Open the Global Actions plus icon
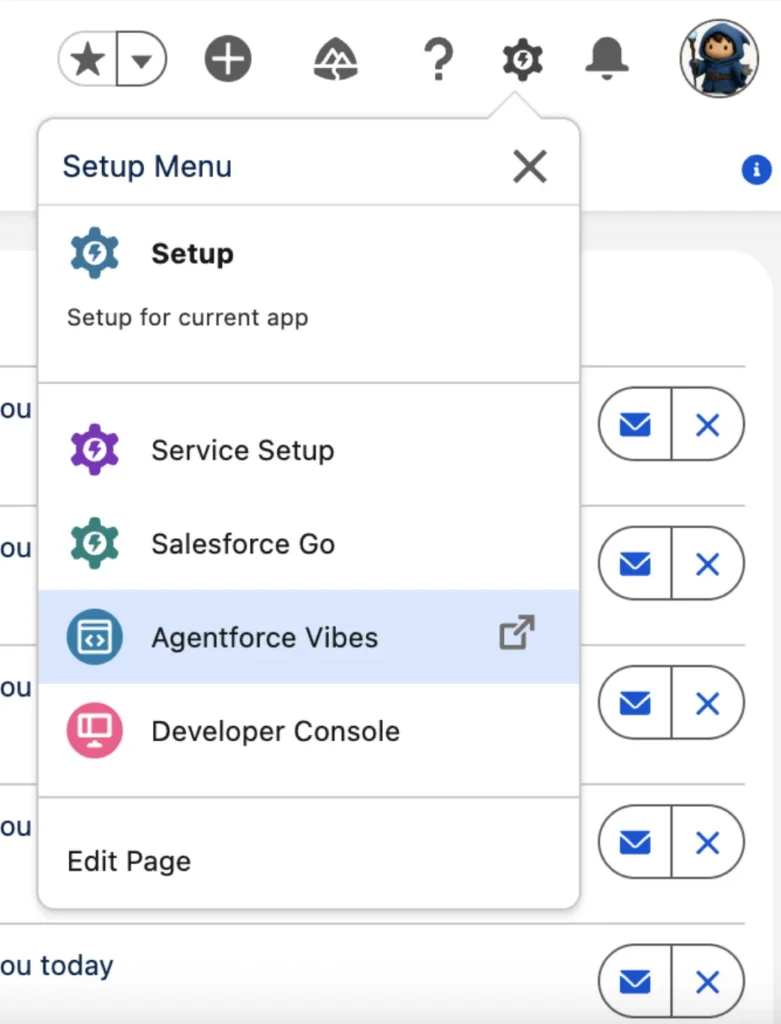The image size is (781, 1024). 228,61
